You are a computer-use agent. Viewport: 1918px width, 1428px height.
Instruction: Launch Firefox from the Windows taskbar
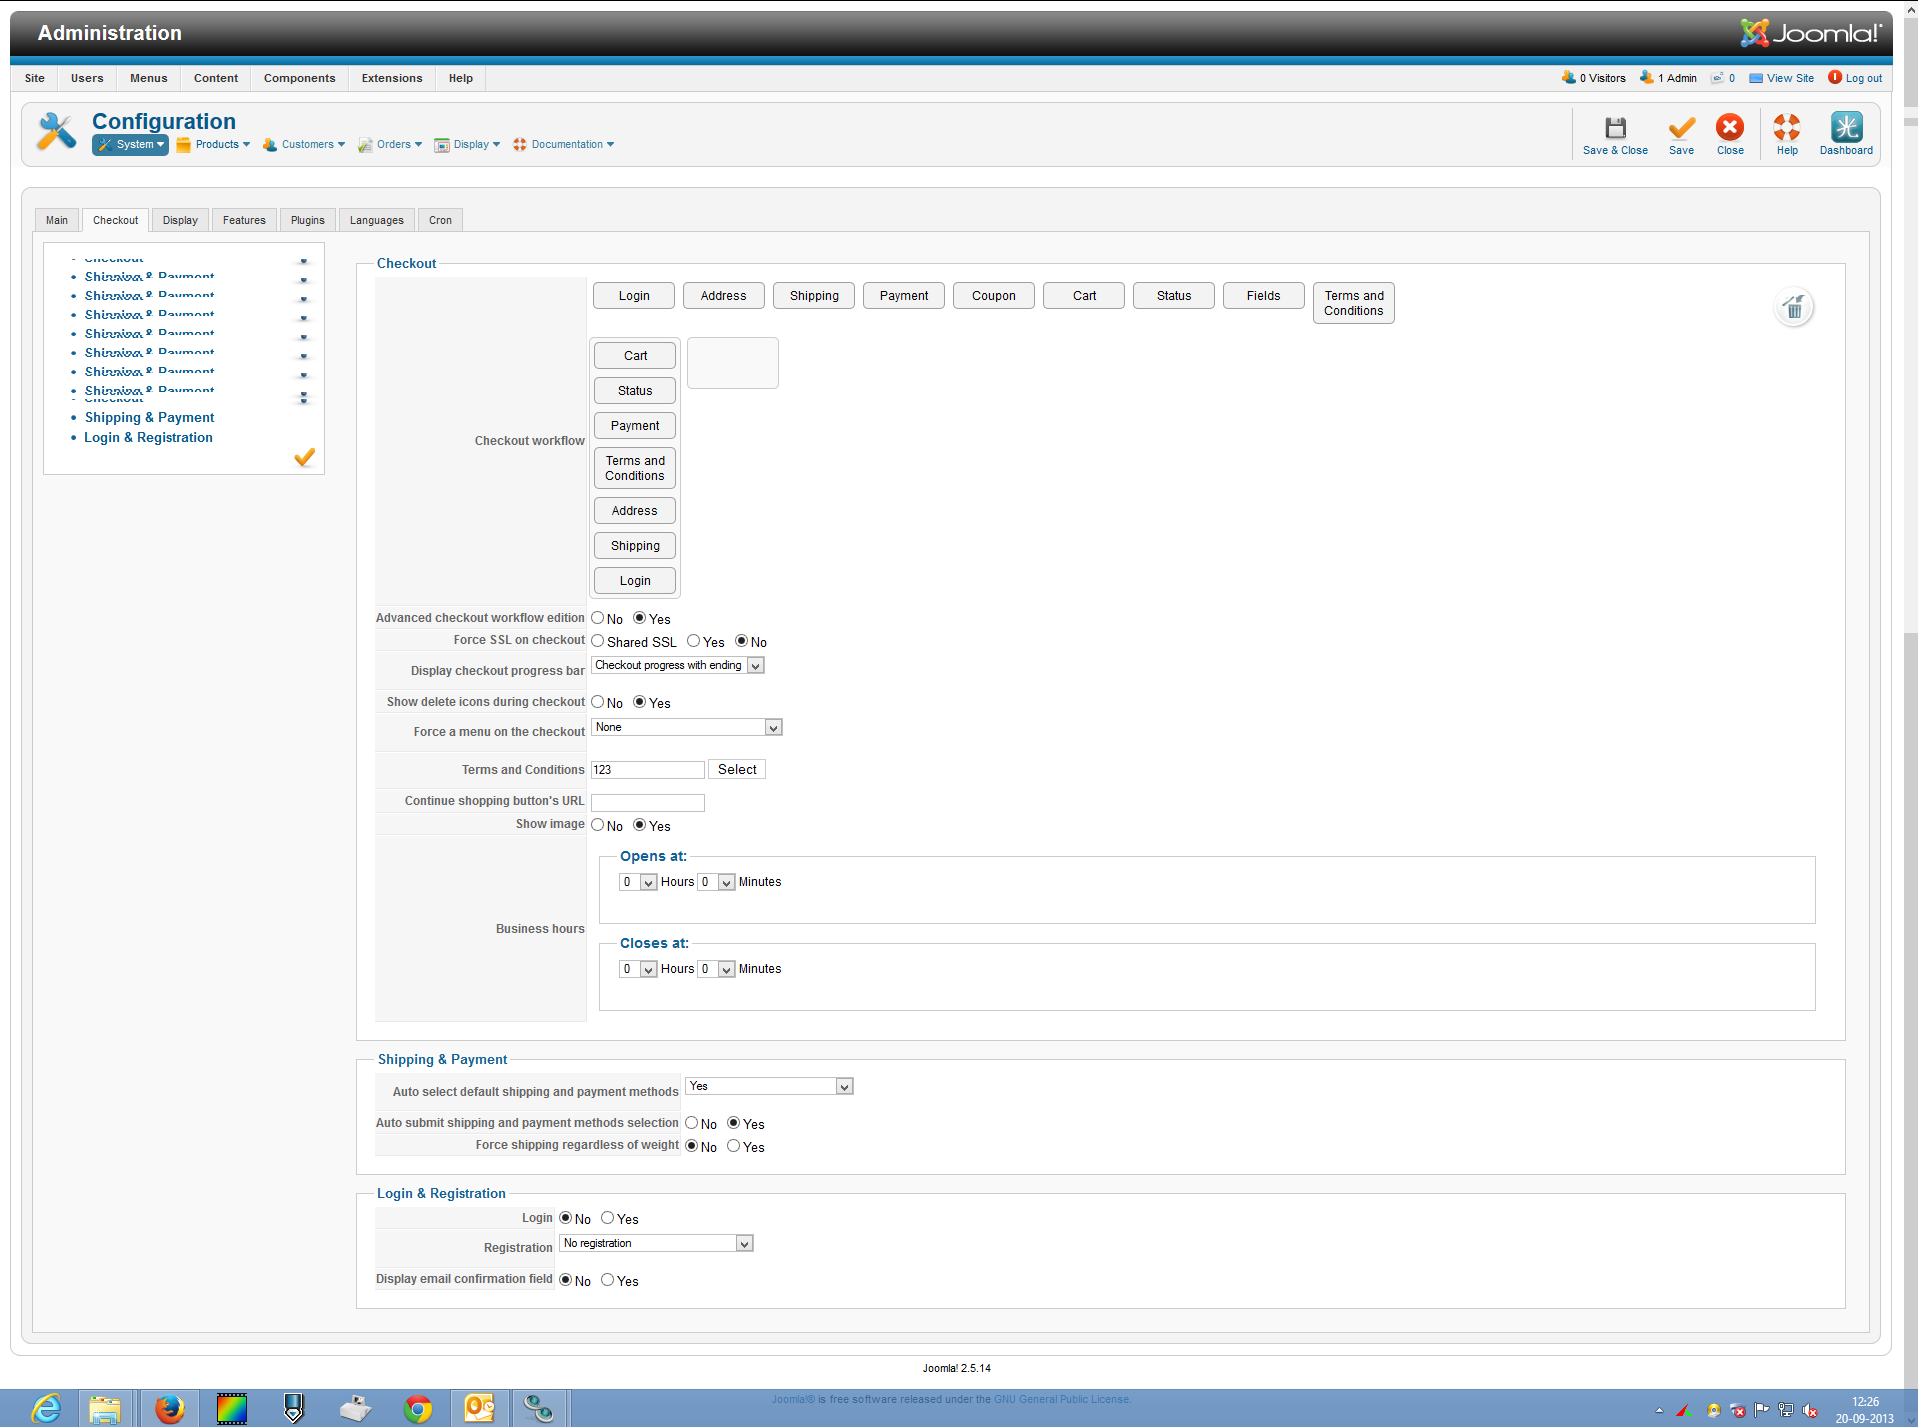[x=170, y=1408]
